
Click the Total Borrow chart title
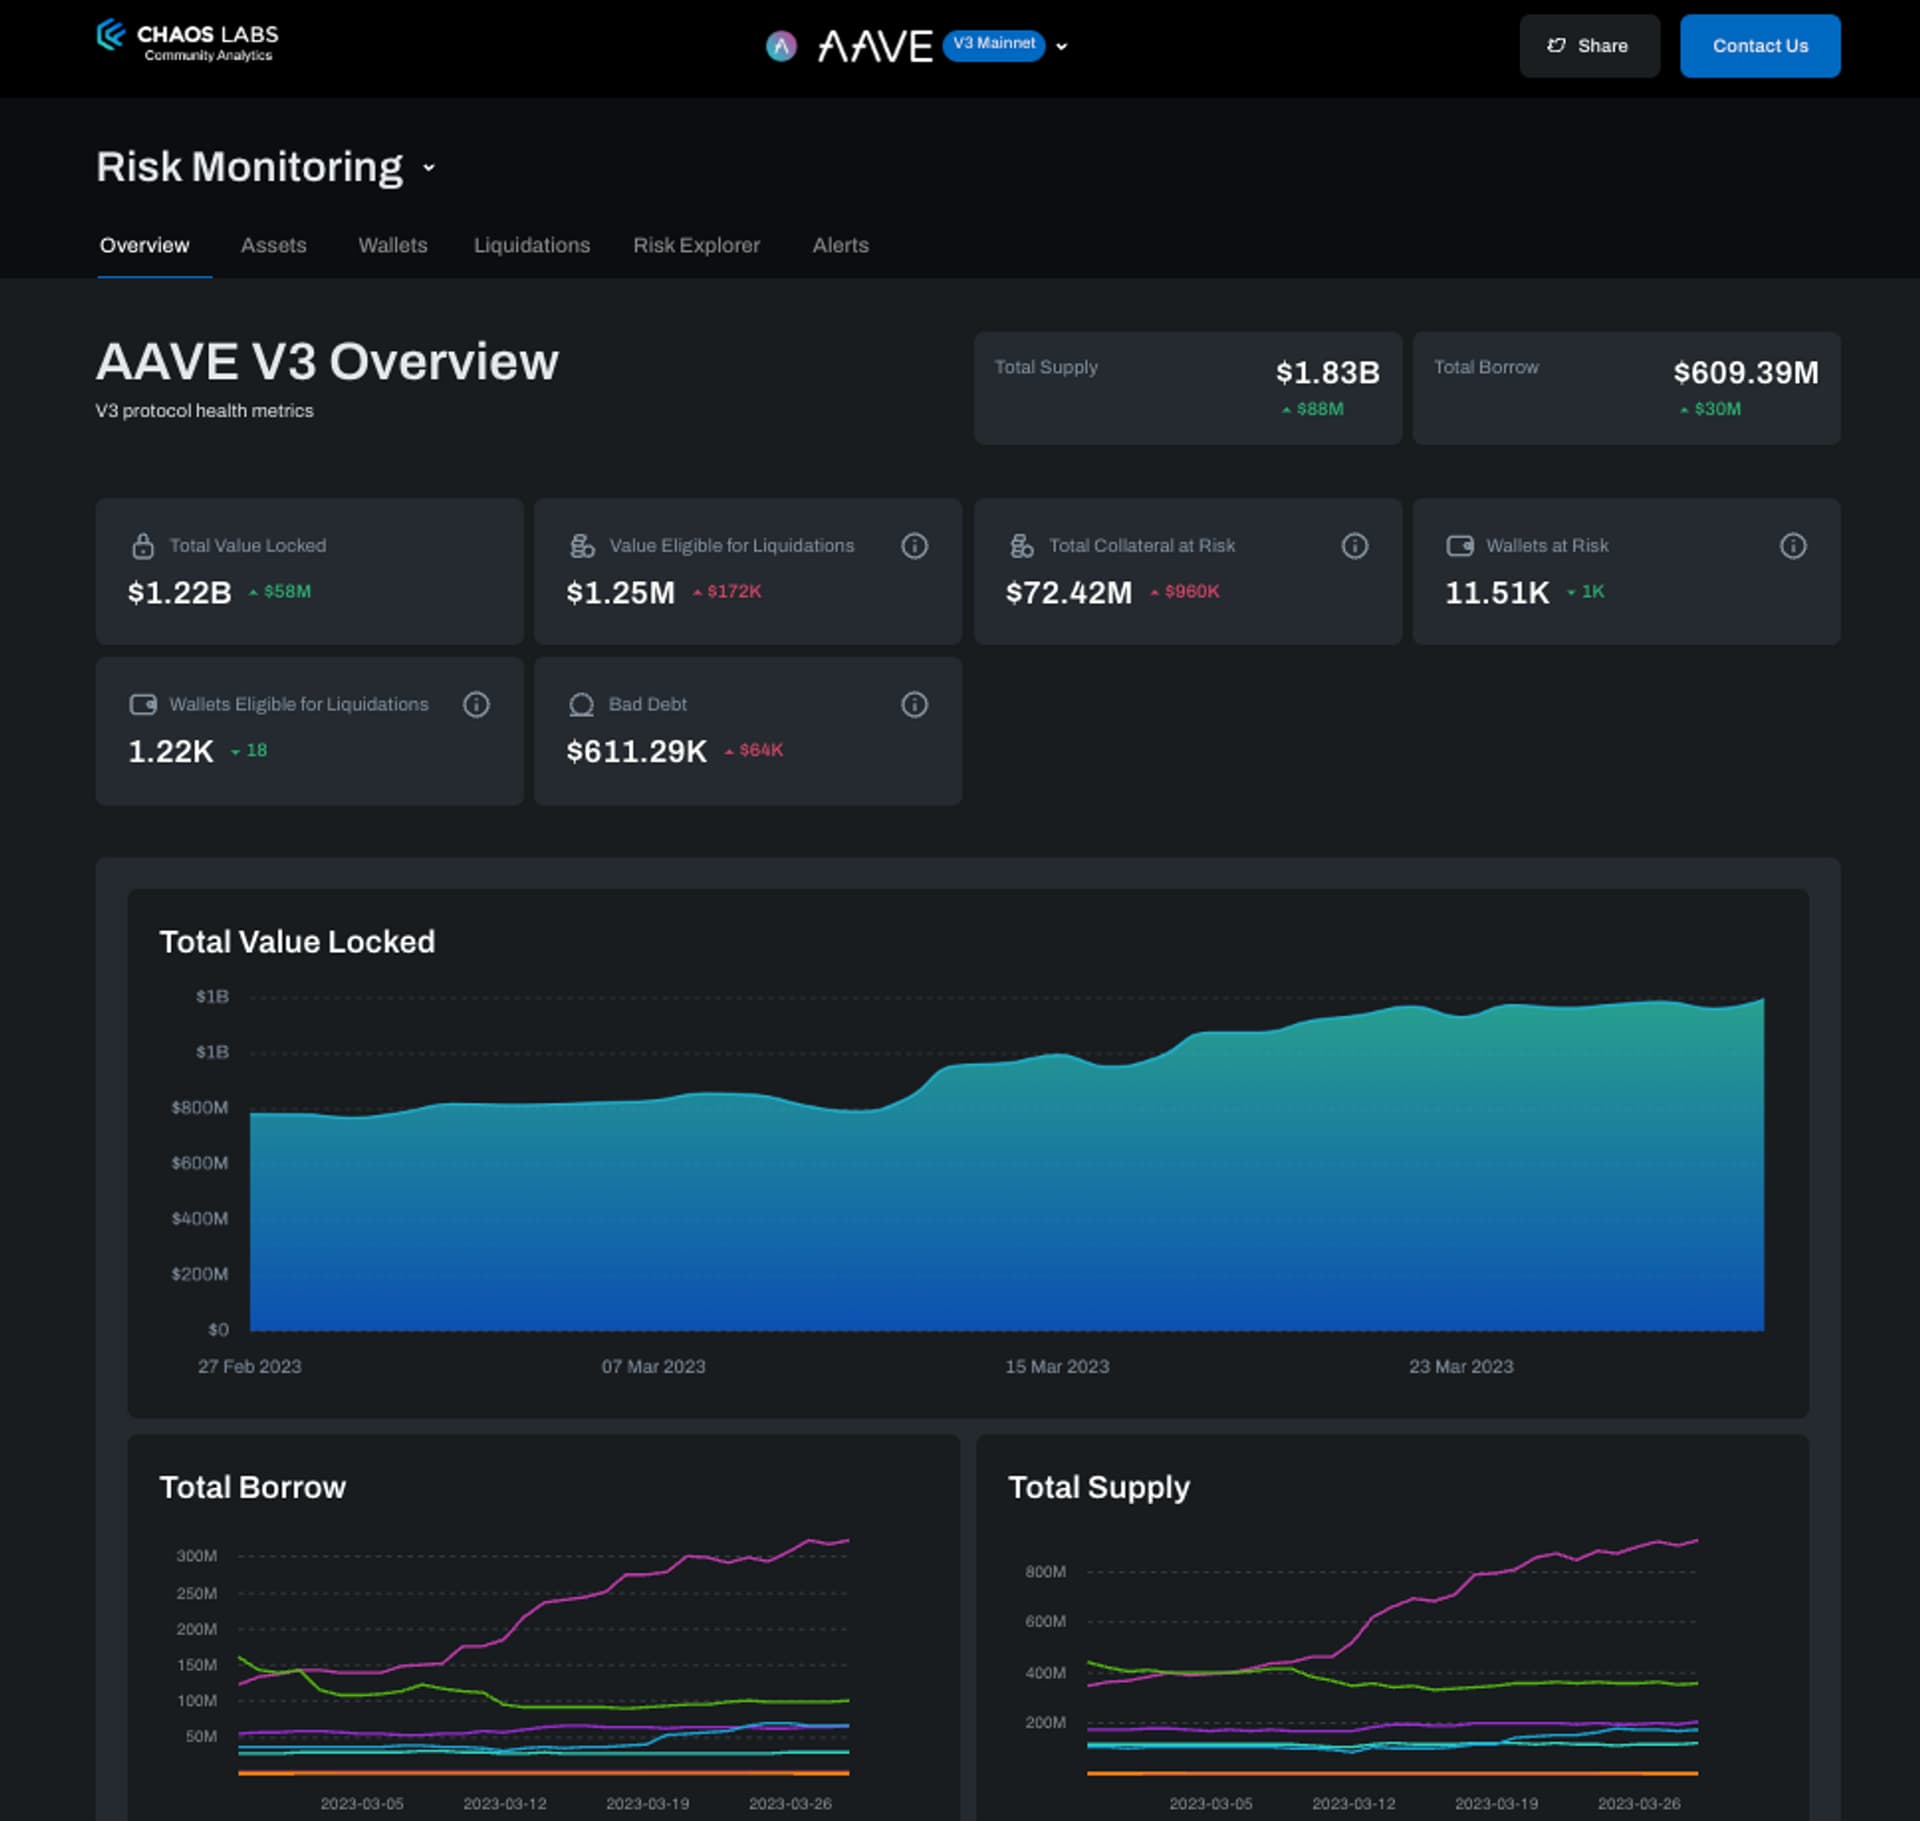pyautogui.click(x=253, y=1488)
